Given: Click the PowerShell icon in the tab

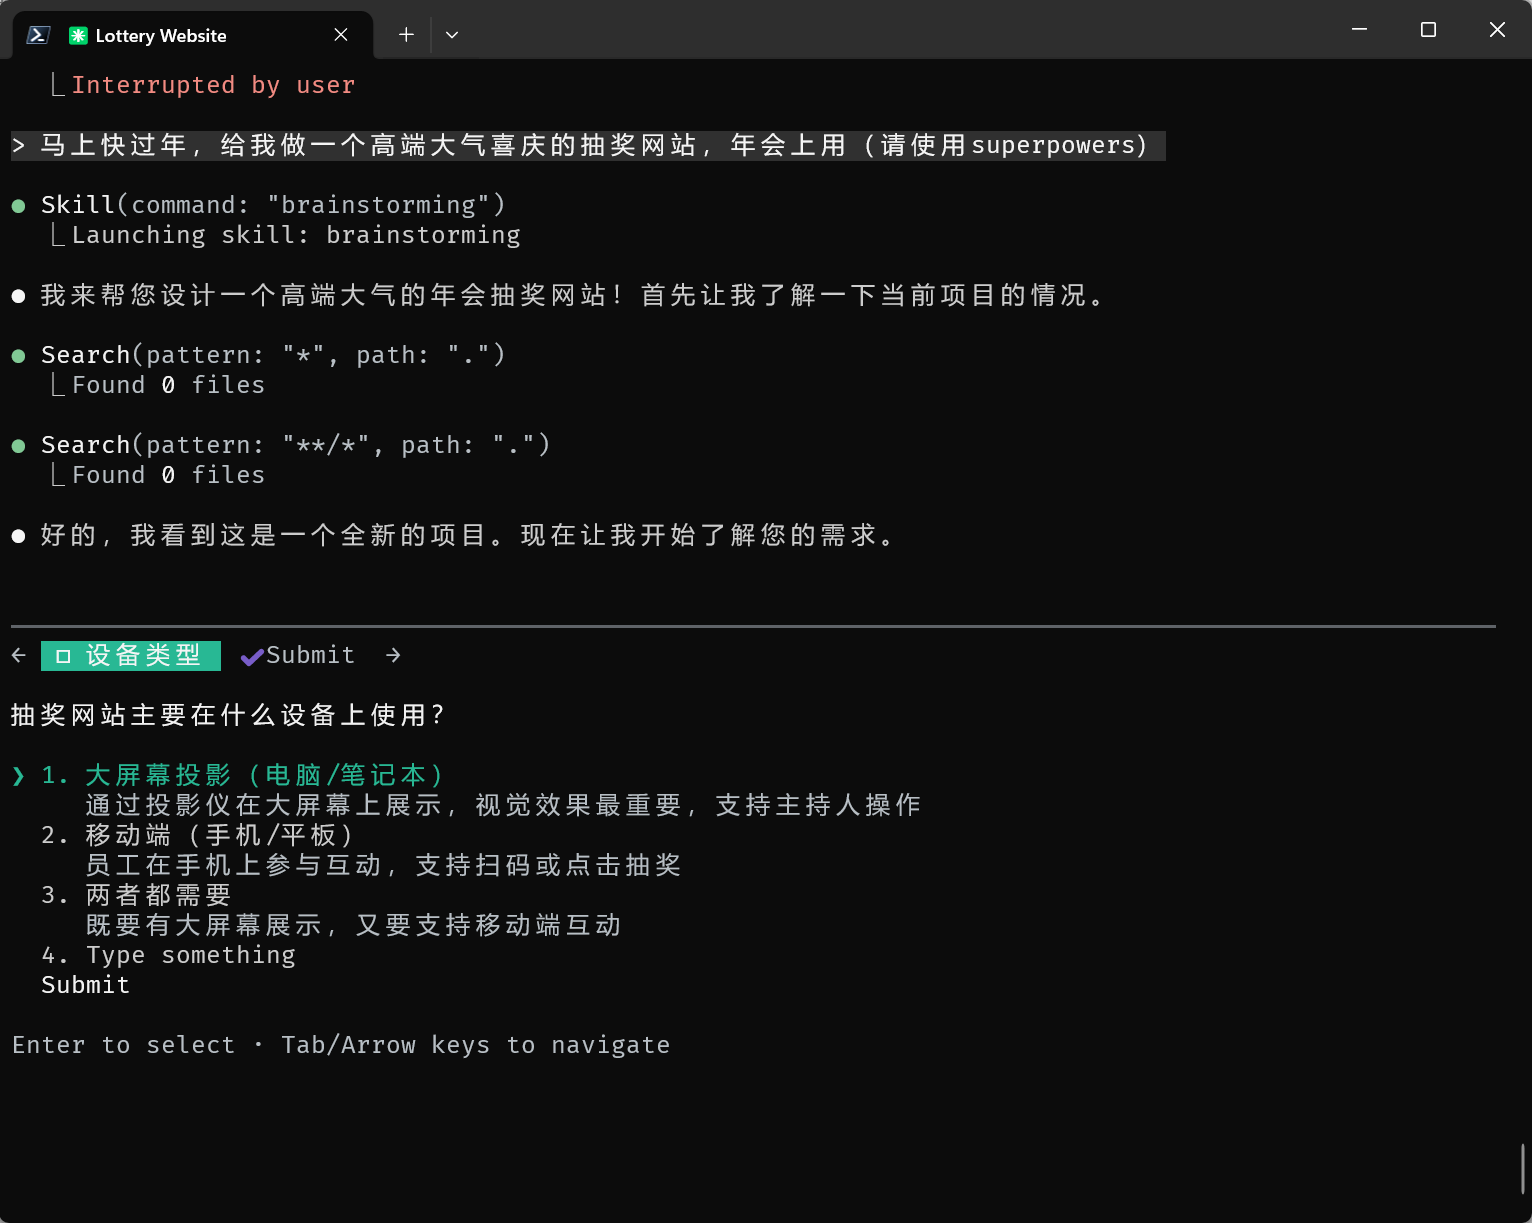Looking at the screenshot, I should [38, 35].
